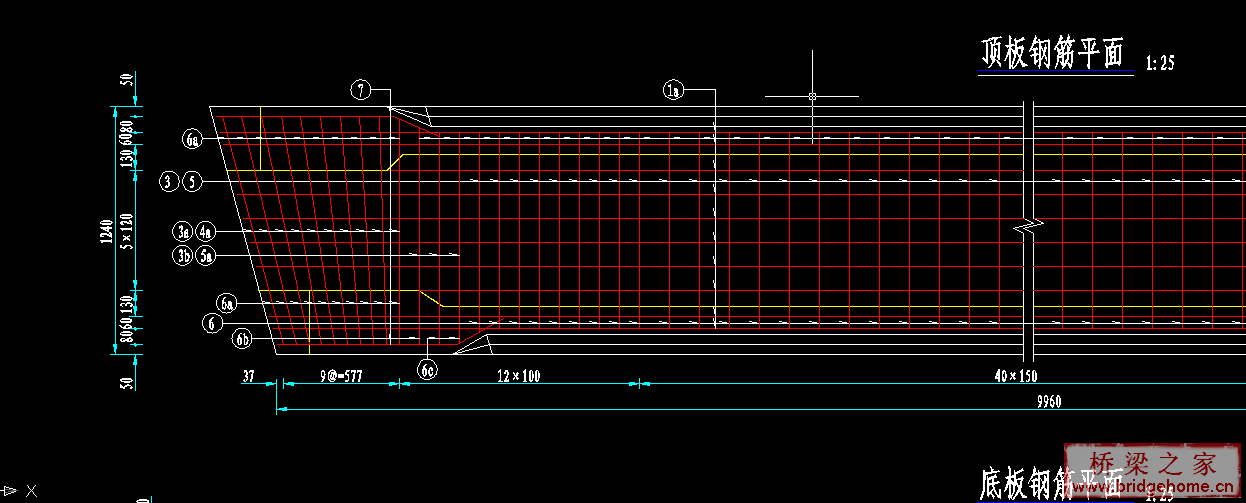The width and height of the screenshot is (1246, 503).
Task: Click the 3a callout bubble
Action: click(182, 232)
